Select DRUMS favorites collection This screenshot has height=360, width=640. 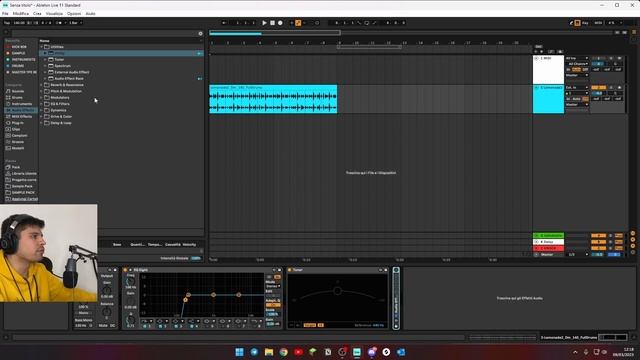(x=18, y=66)
